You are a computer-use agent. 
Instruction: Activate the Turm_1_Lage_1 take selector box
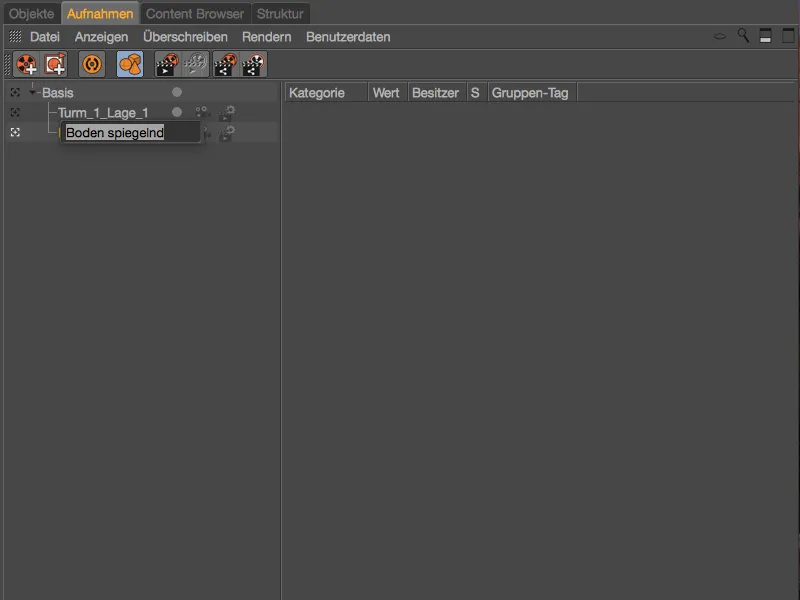(x=15, y=112)
